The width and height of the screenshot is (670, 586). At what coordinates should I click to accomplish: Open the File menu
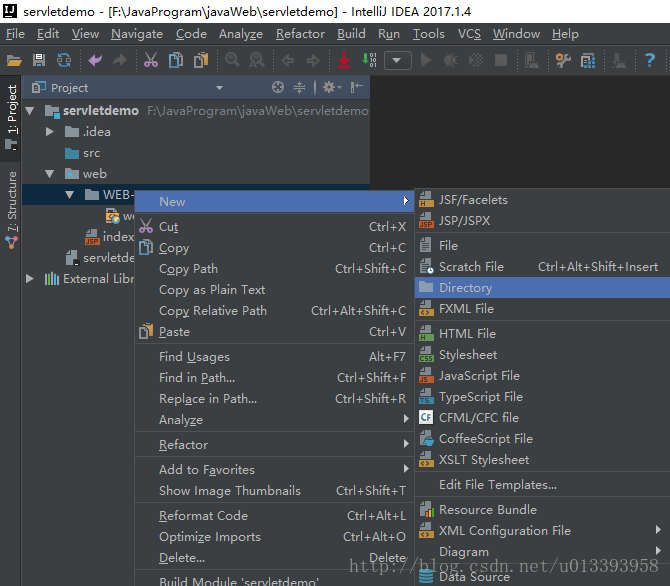tap(15, 34)
